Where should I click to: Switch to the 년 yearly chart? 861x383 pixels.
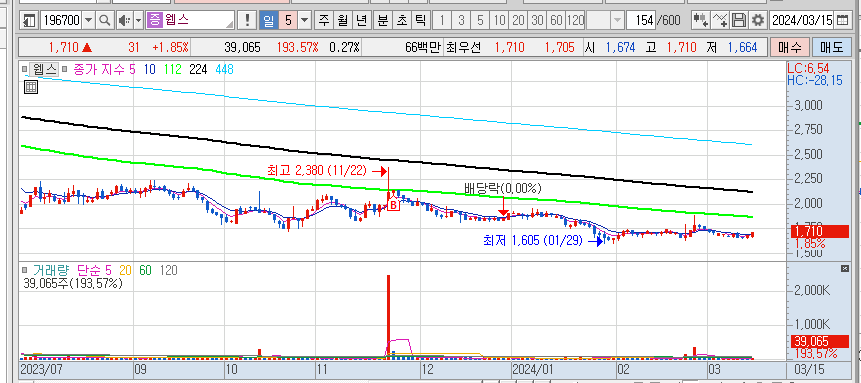pos(361,21)
